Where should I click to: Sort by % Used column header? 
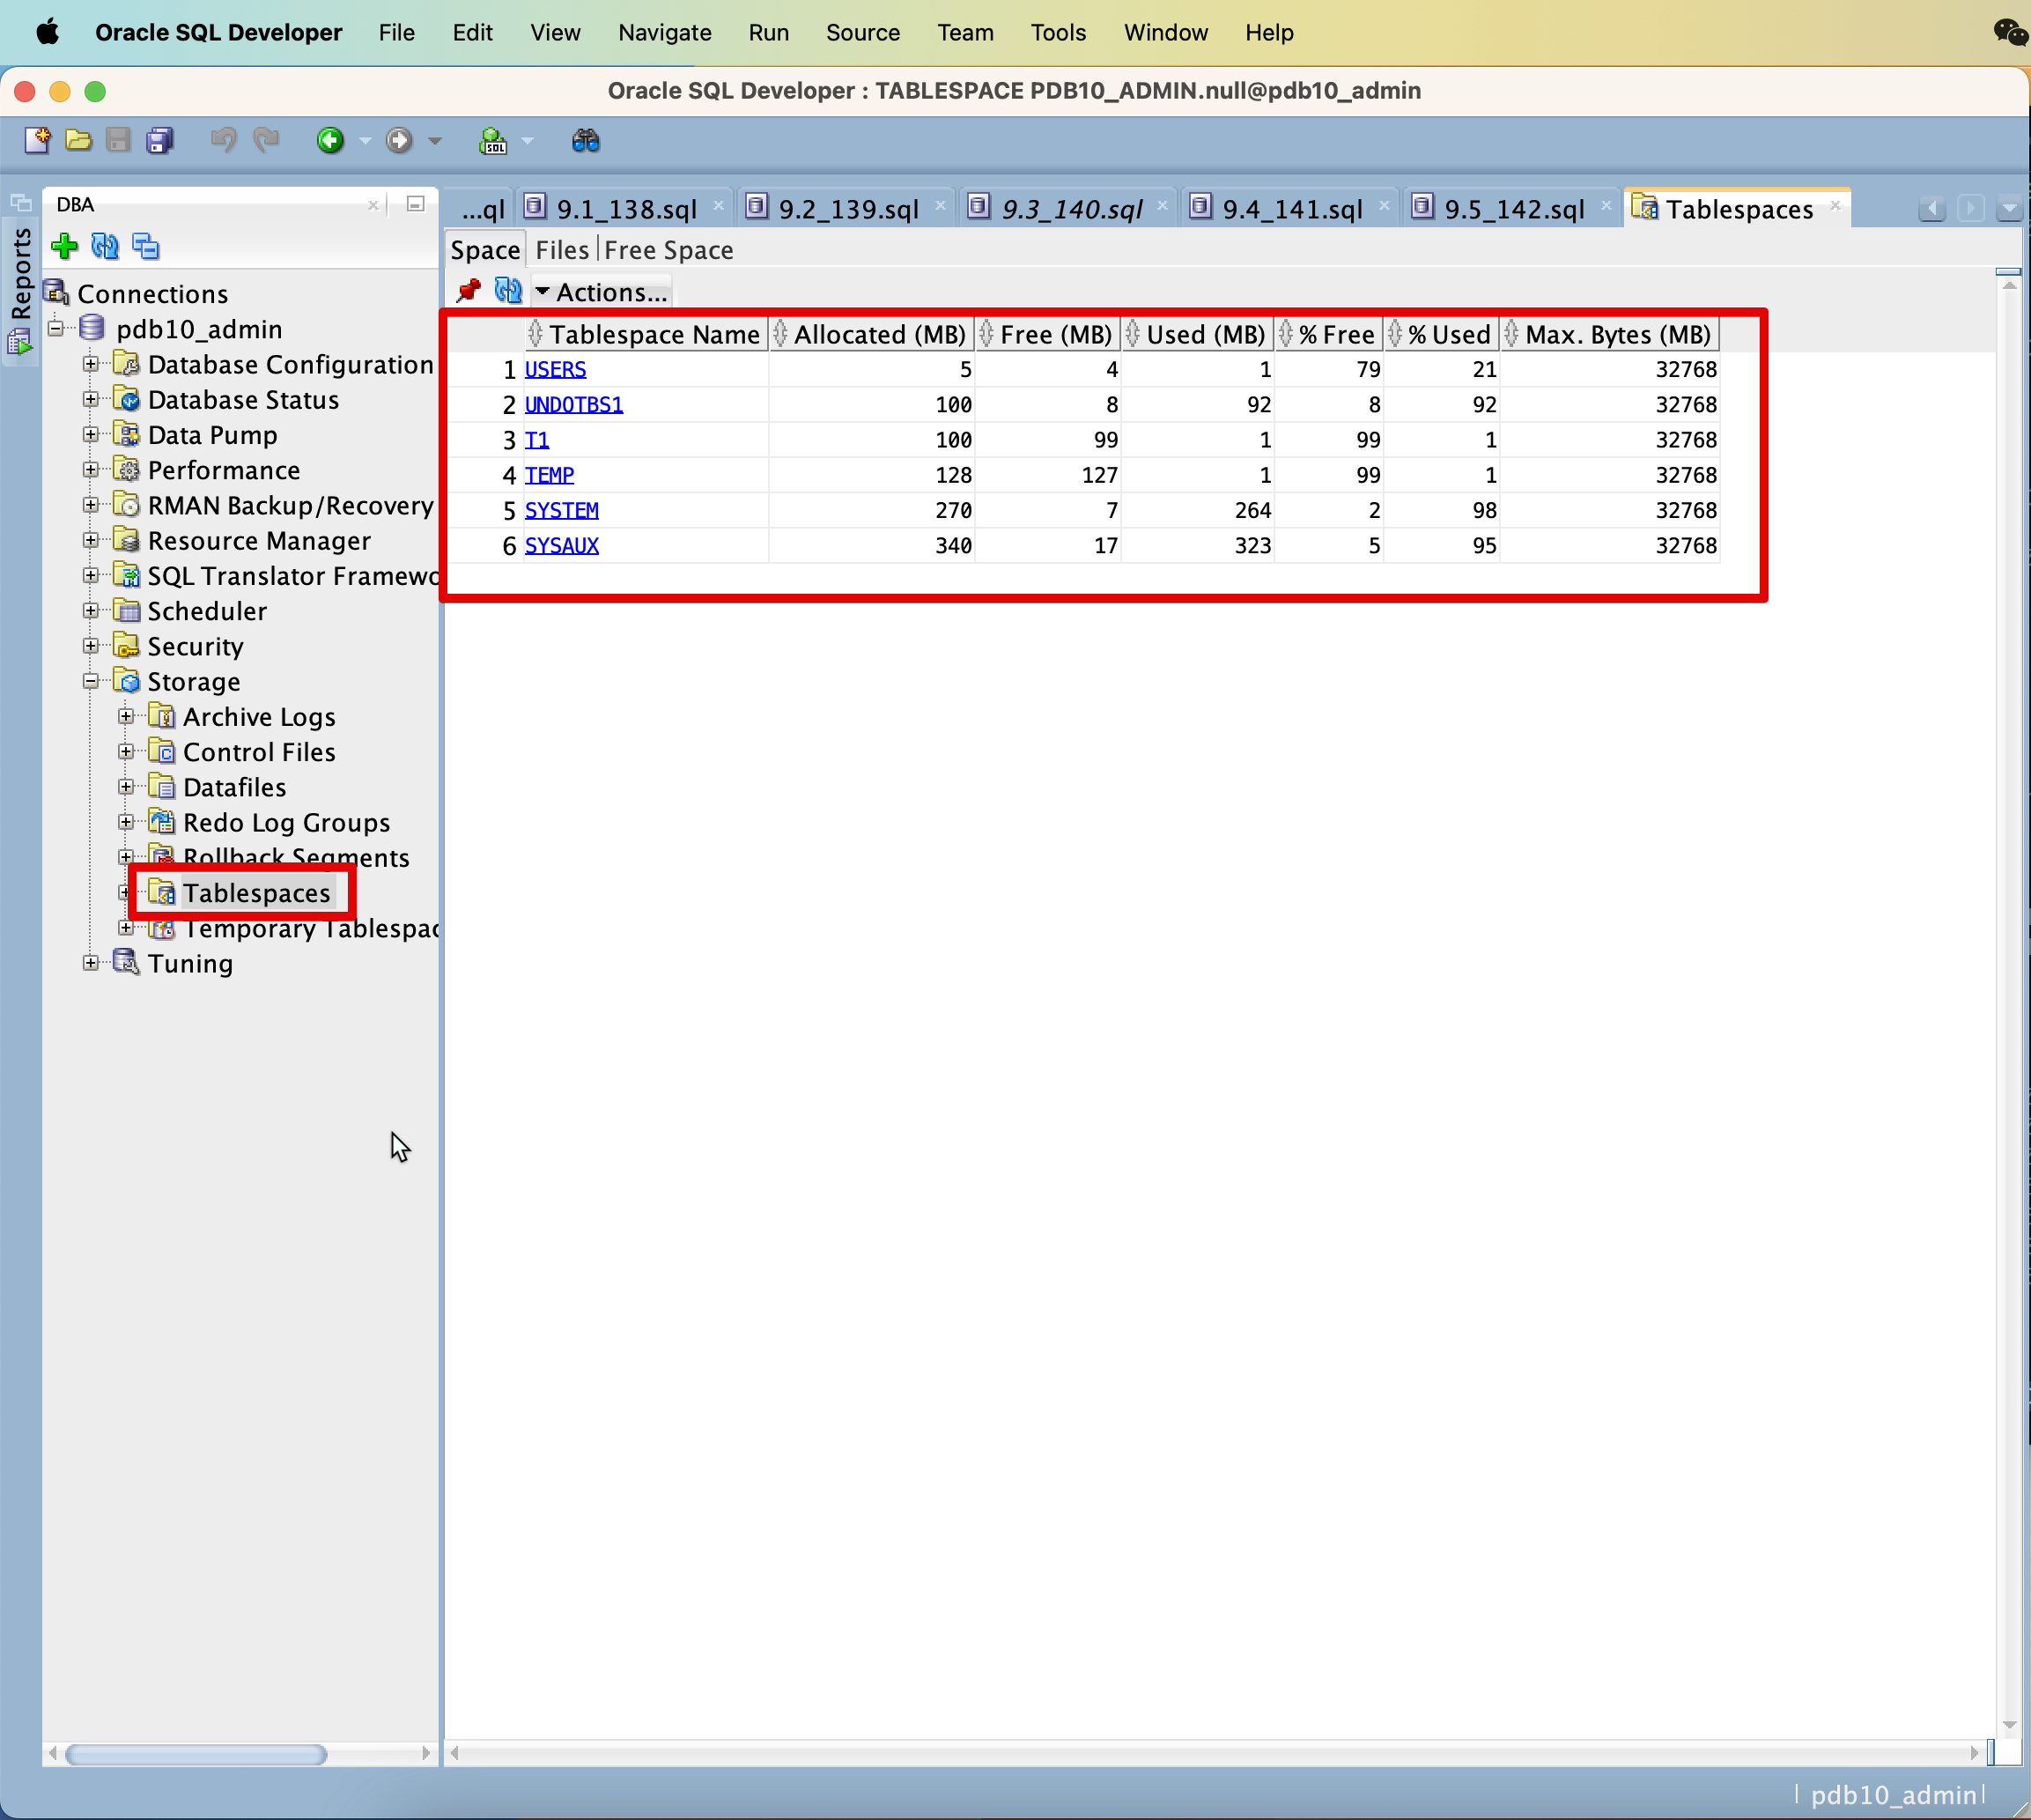(x=1441, y=334)
